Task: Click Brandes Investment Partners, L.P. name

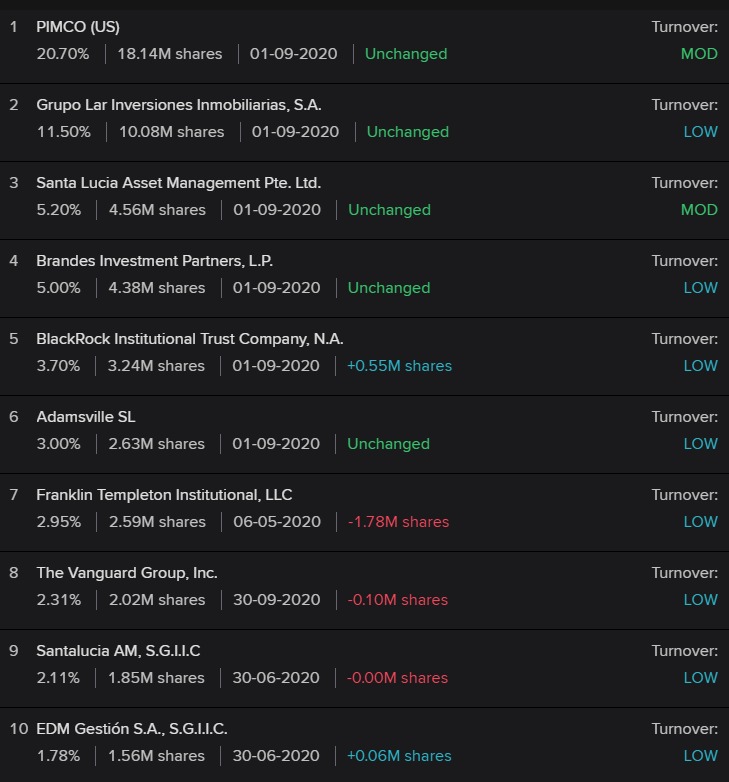Action: (x=154, y=261)
